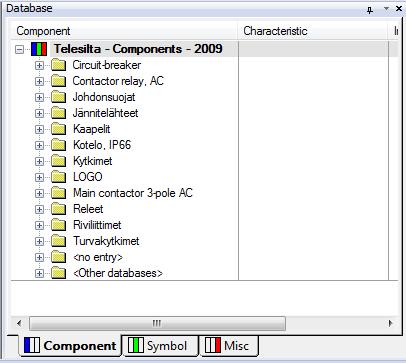Click the Main contactor 3-pole AC folder icon
406x363 pixels.
click(x=59, y=193)
